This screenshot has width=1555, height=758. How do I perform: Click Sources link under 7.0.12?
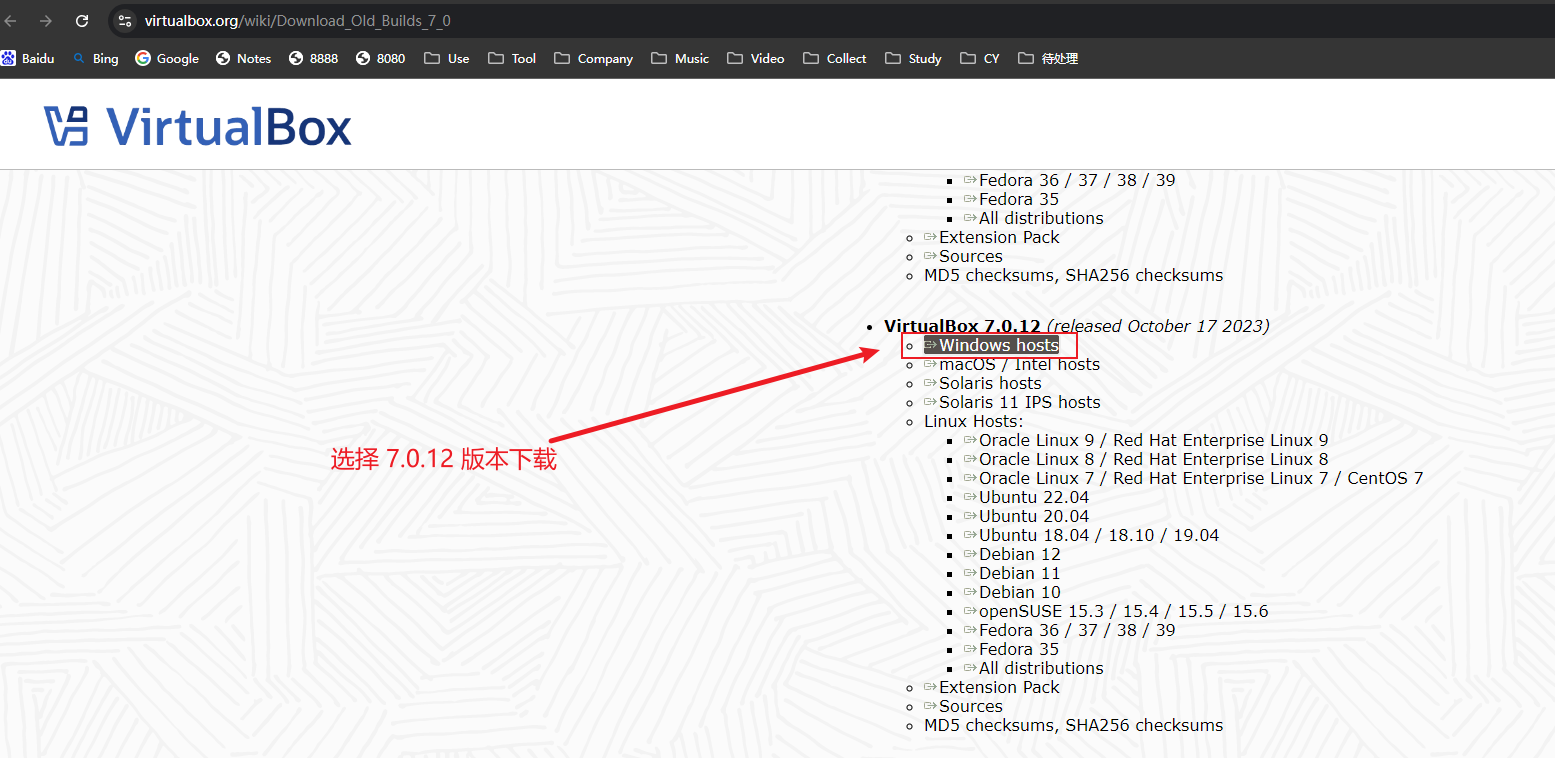963,706
